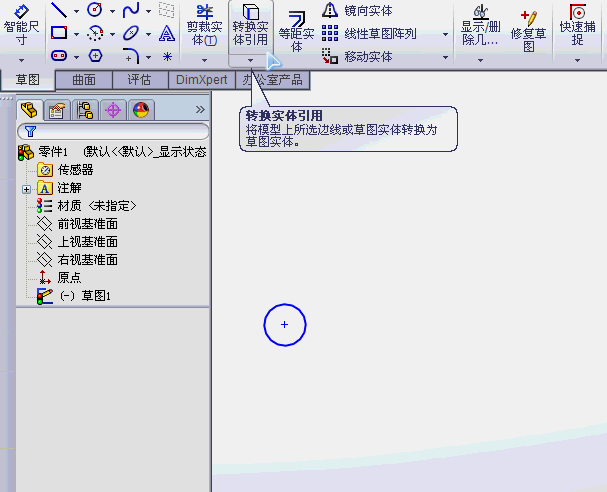Click the 剪裁实体 trim entities tool
This screenshot has width=607, height=492.
(204, 25)
